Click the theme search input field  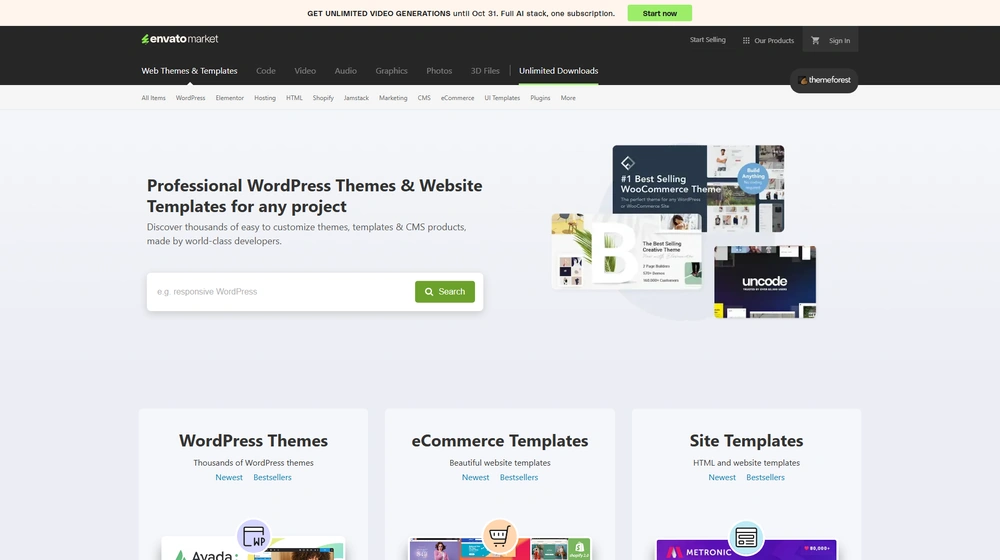(280, 292)
